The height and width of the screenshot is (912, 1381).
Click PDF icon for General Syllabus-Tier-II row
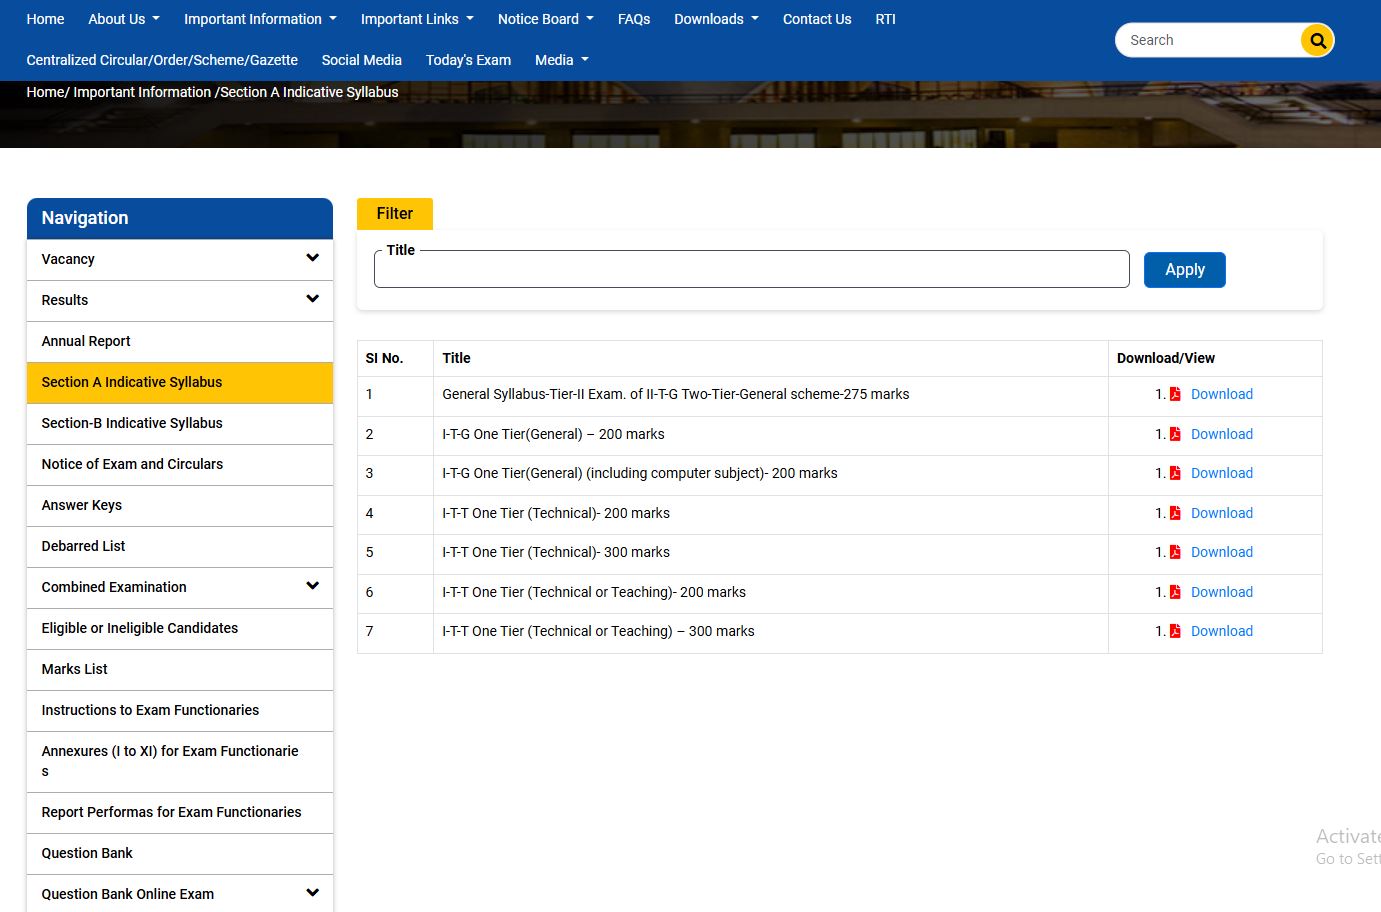(x=1175, y=395)
